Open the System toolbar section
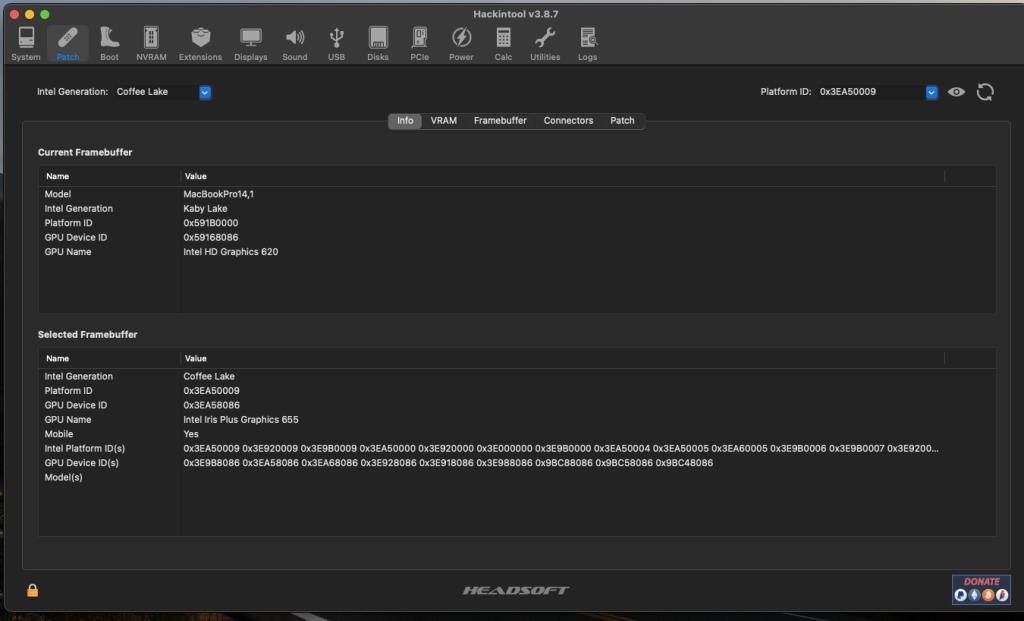This screenshot has height=621, width=1024. coord(26,43)
